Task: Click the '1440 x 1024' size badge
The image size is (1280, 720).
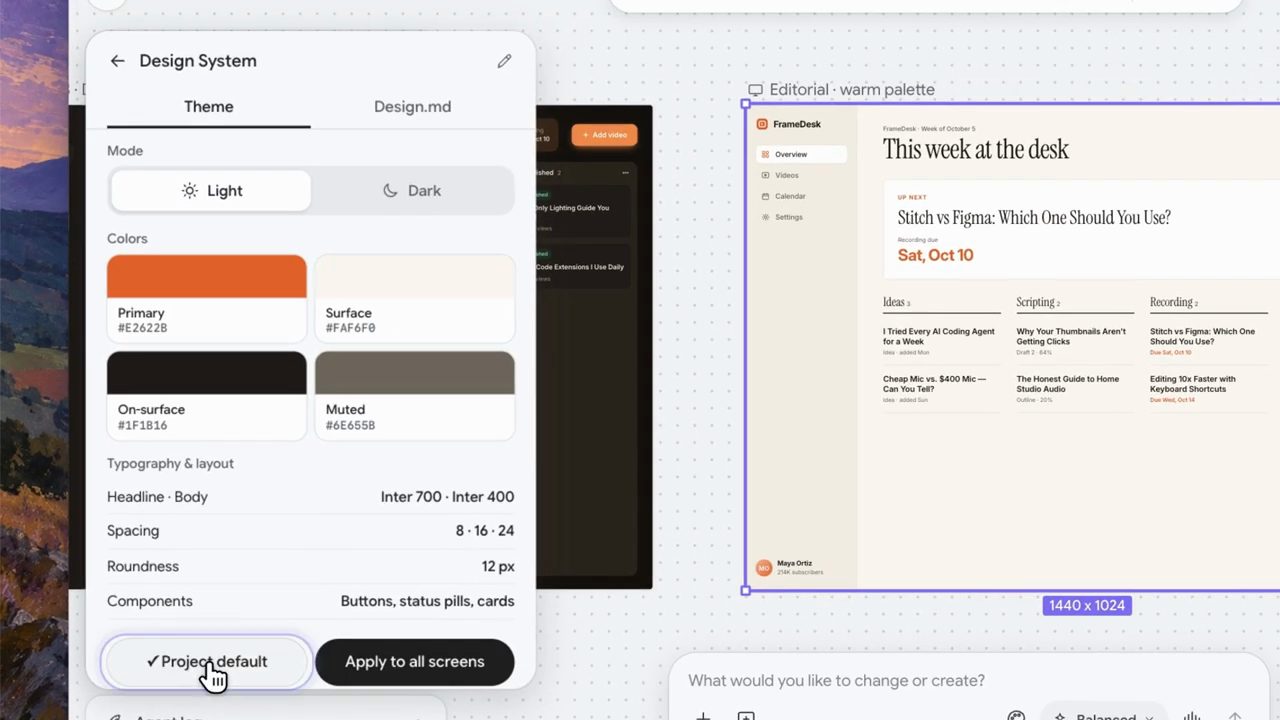Action: click(x=1087, y=605)
